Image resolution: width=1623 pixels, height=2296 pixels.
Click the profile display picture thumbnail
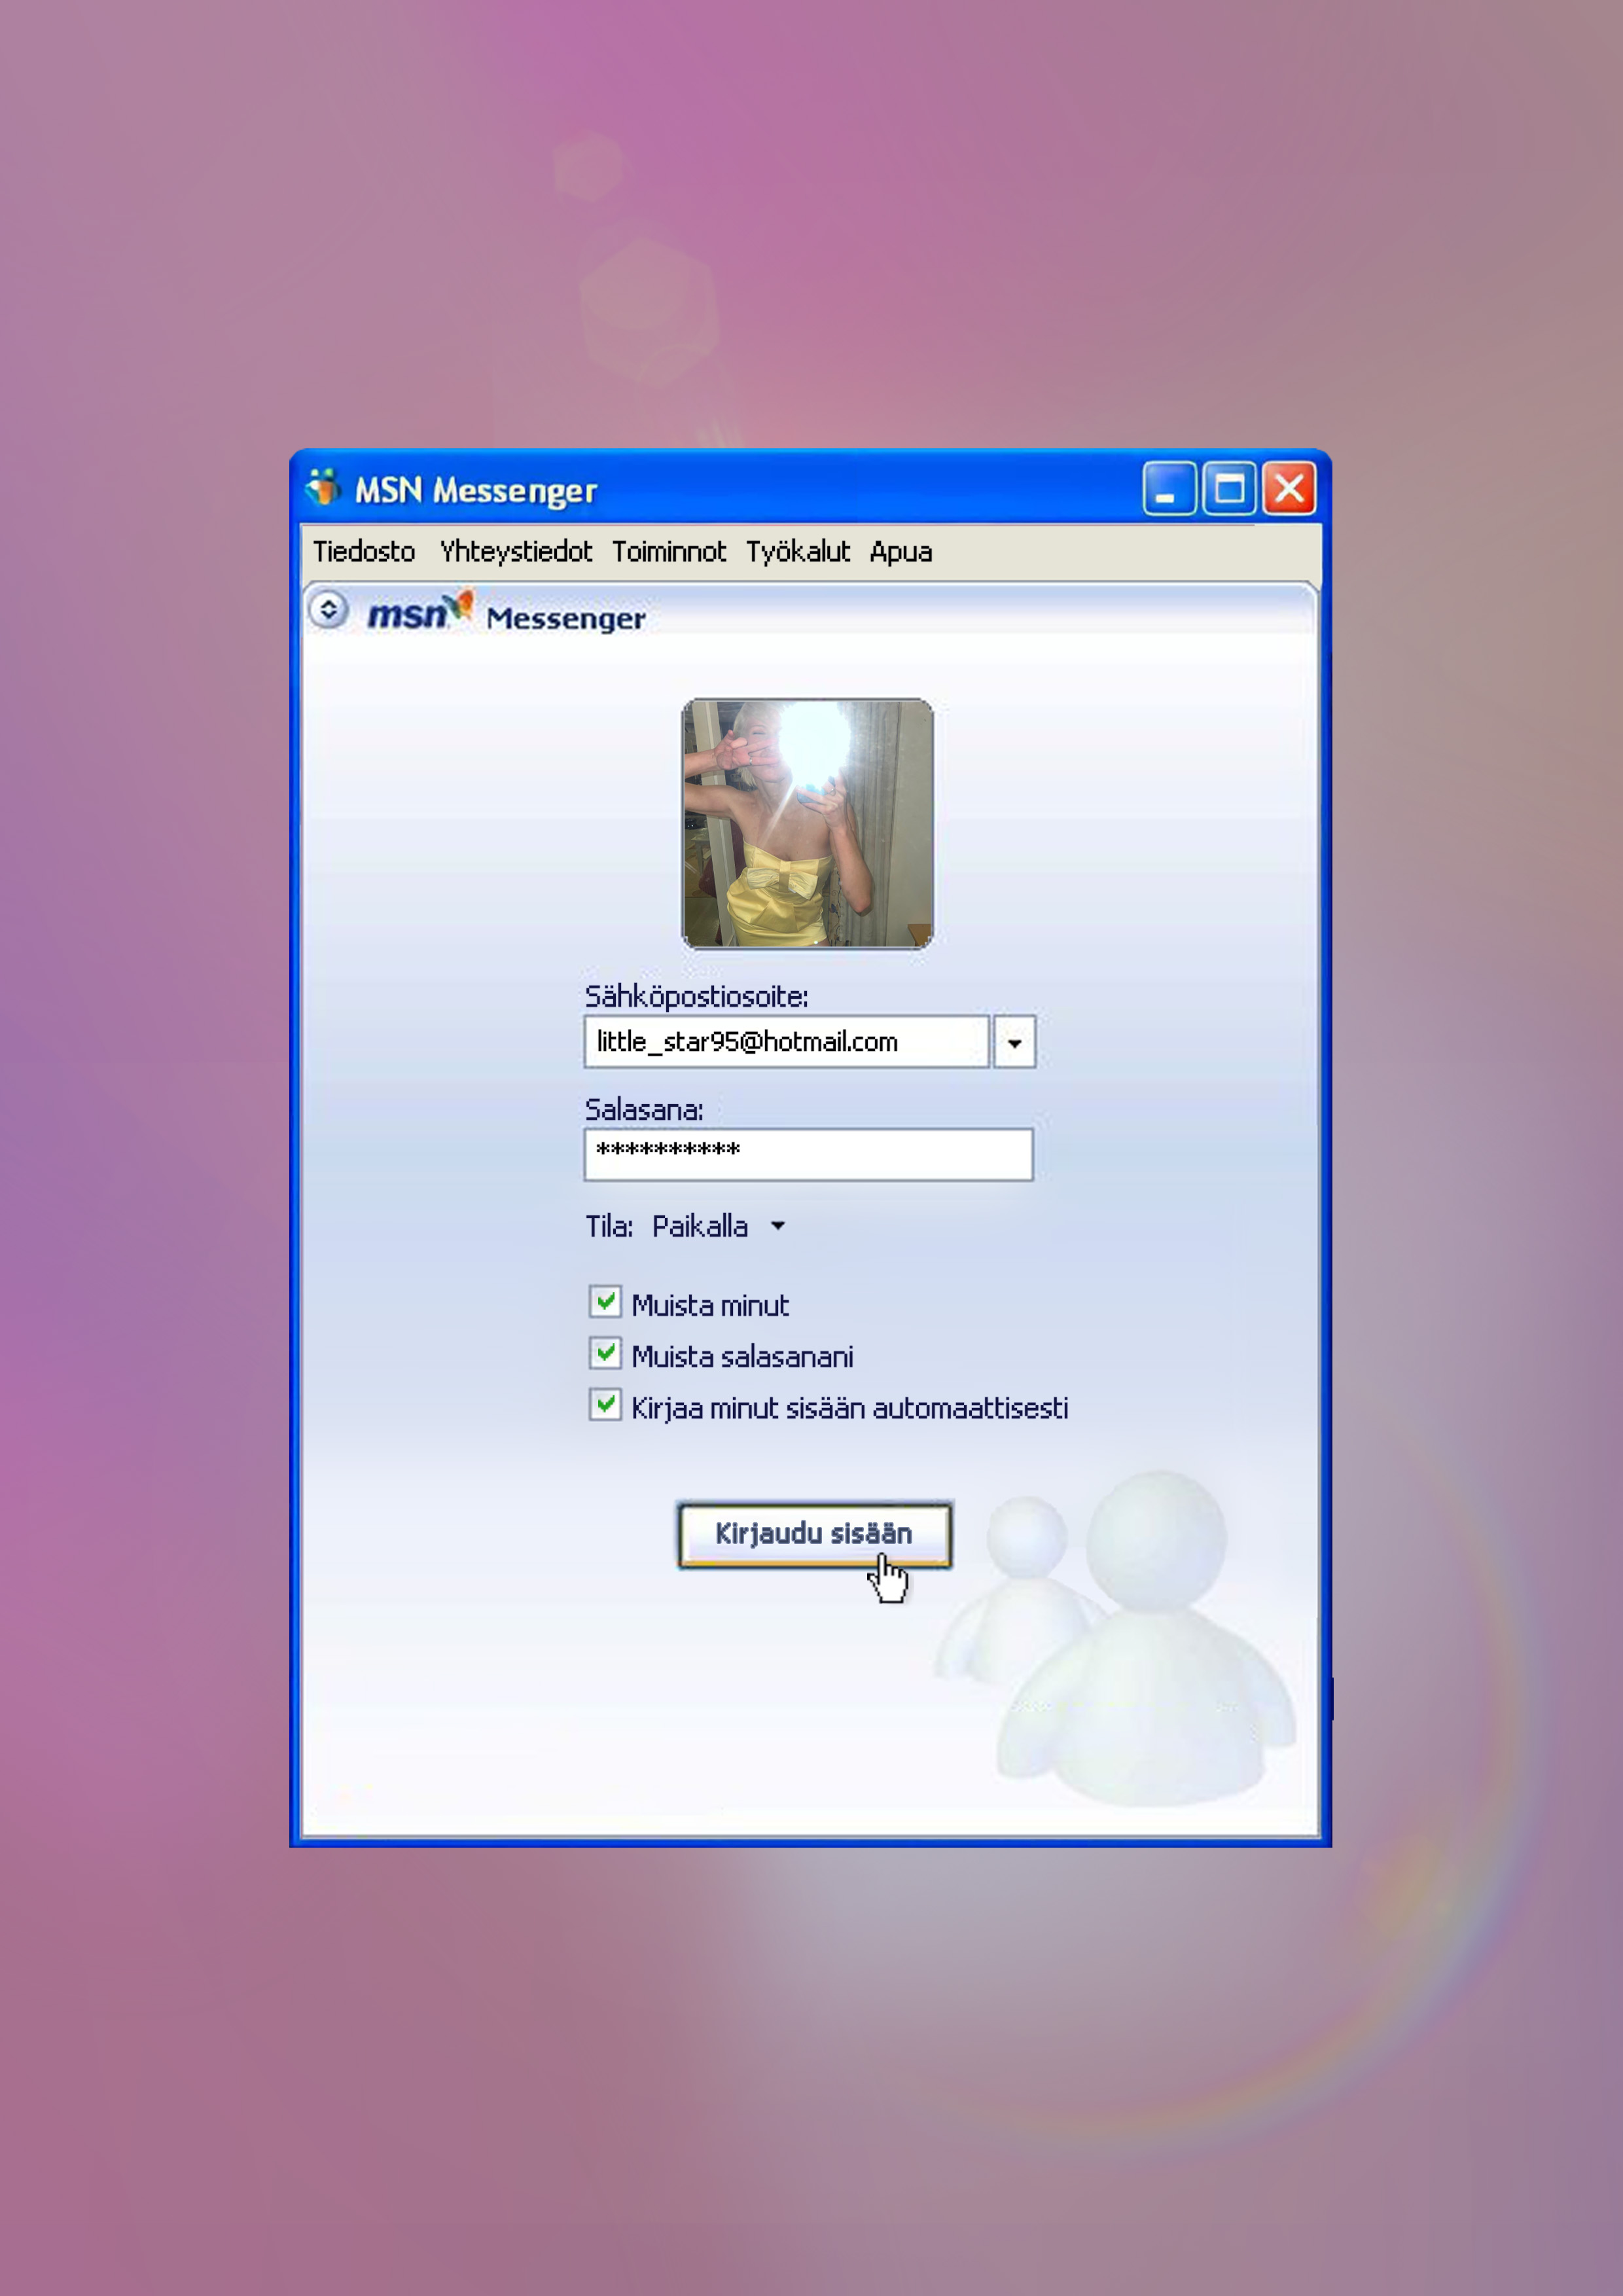pos(807,823)
